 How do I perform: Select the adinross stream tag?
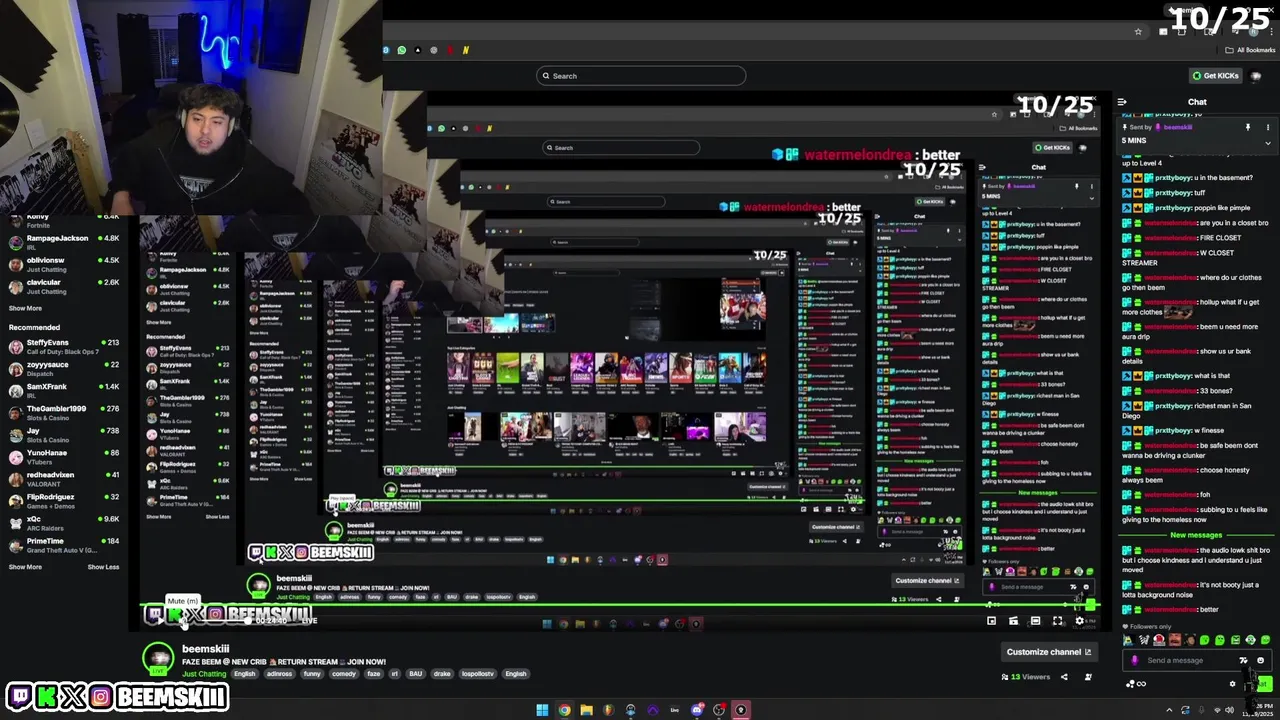pos(279,674)
